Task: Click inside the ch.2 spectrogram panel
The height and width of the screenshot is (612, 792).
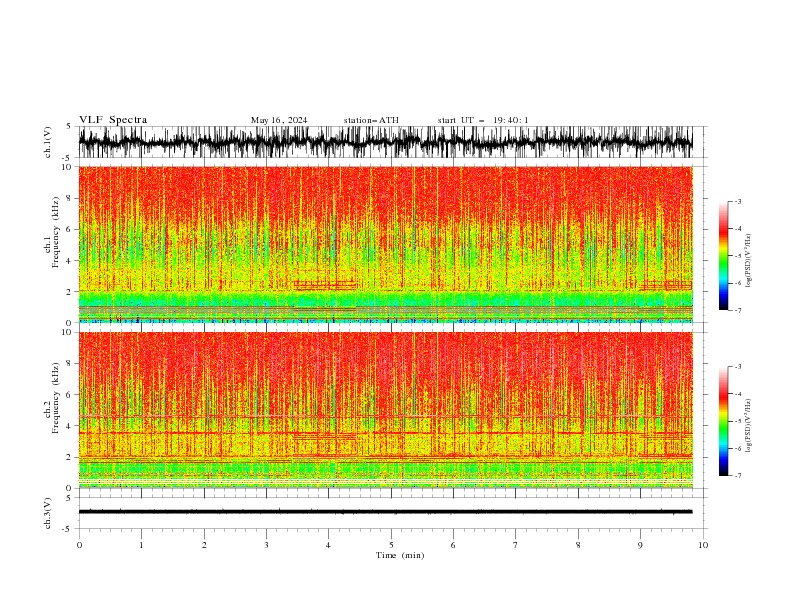Action: tap(385, 410)
